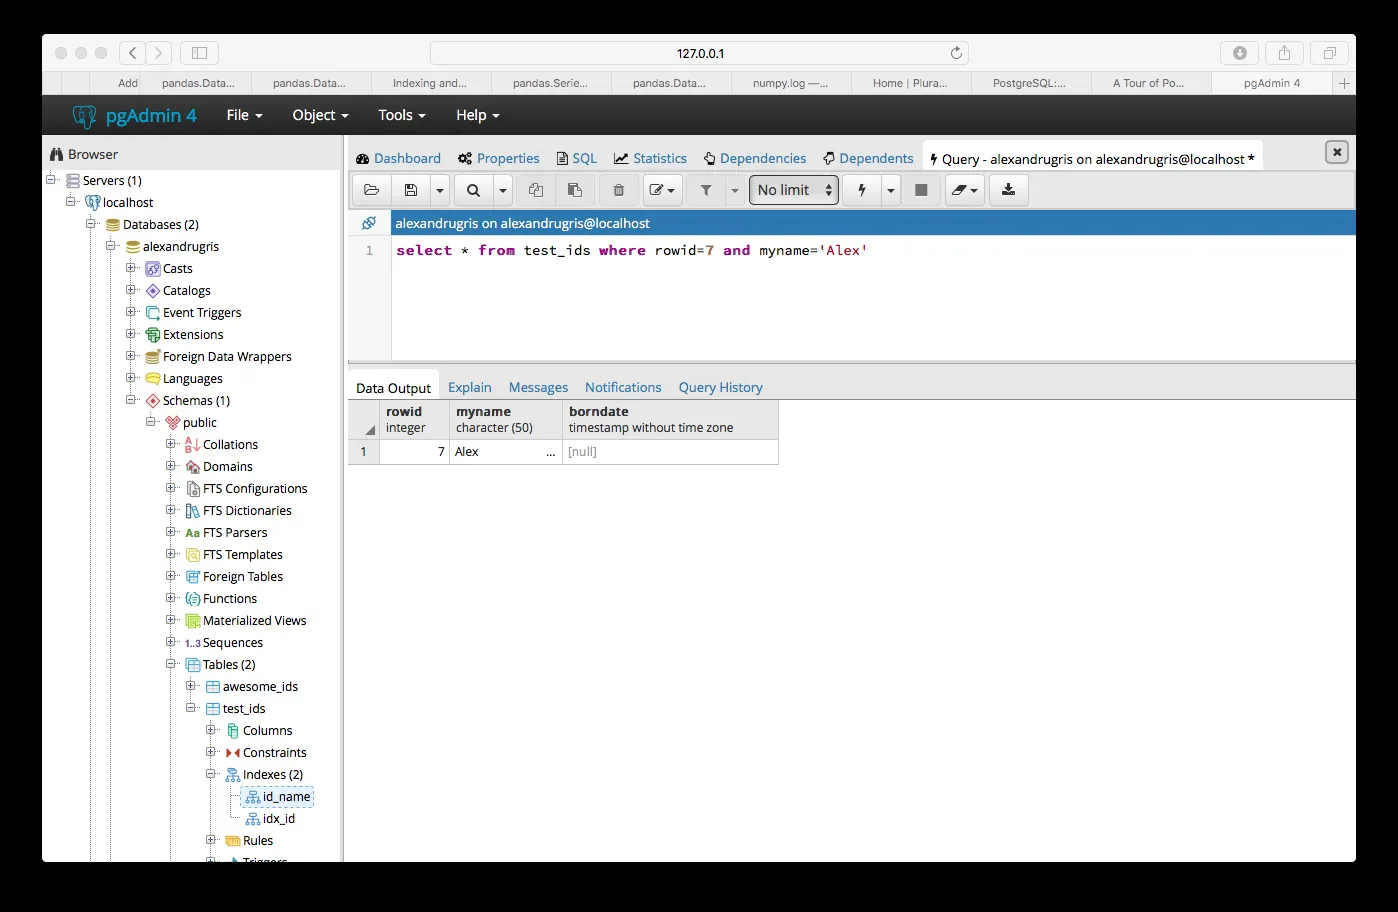Open the Clear eraser menu in toolbar
The height and width of the screenshot is (912, 1398).
coord(964,190)
